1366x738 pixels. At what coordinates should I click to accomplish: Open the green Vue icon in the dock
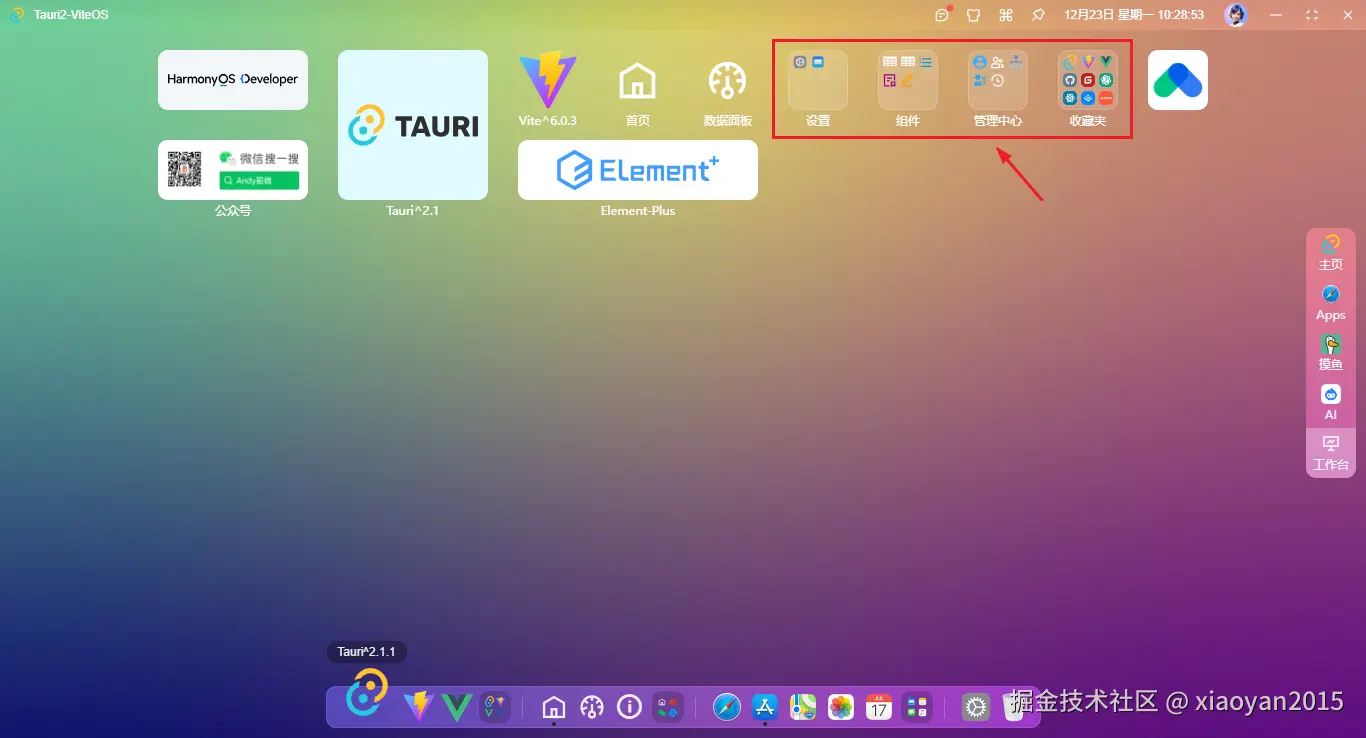[x=457, y=707]
